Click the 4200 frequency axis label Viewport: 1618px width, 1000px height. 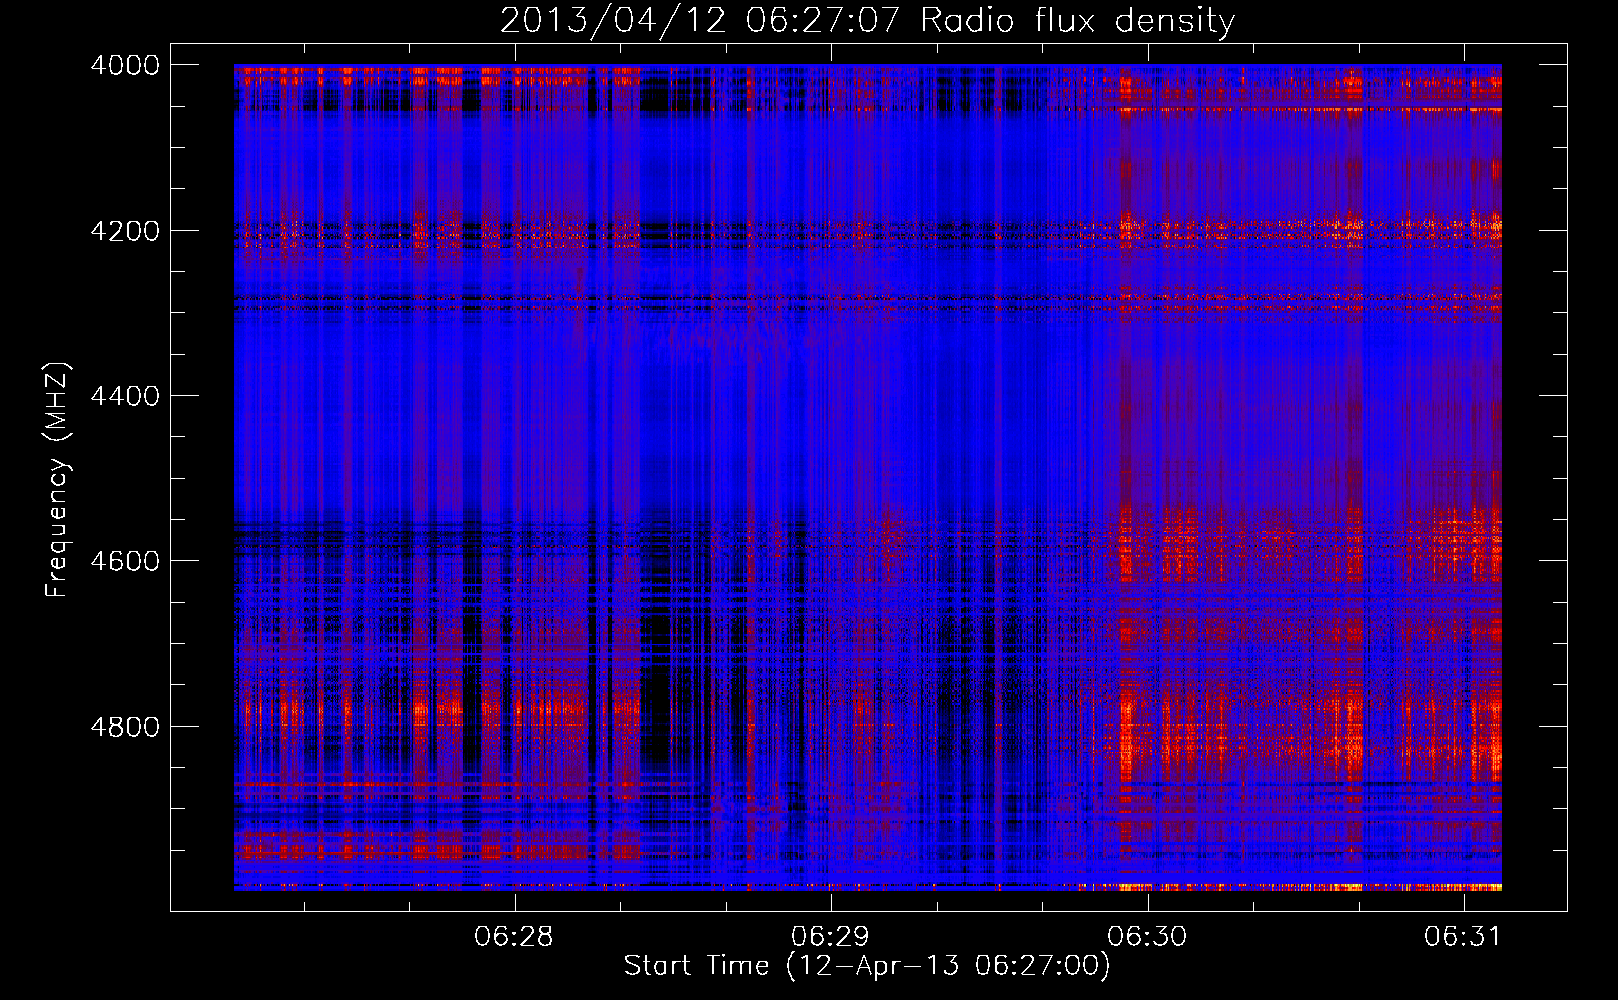126,231
